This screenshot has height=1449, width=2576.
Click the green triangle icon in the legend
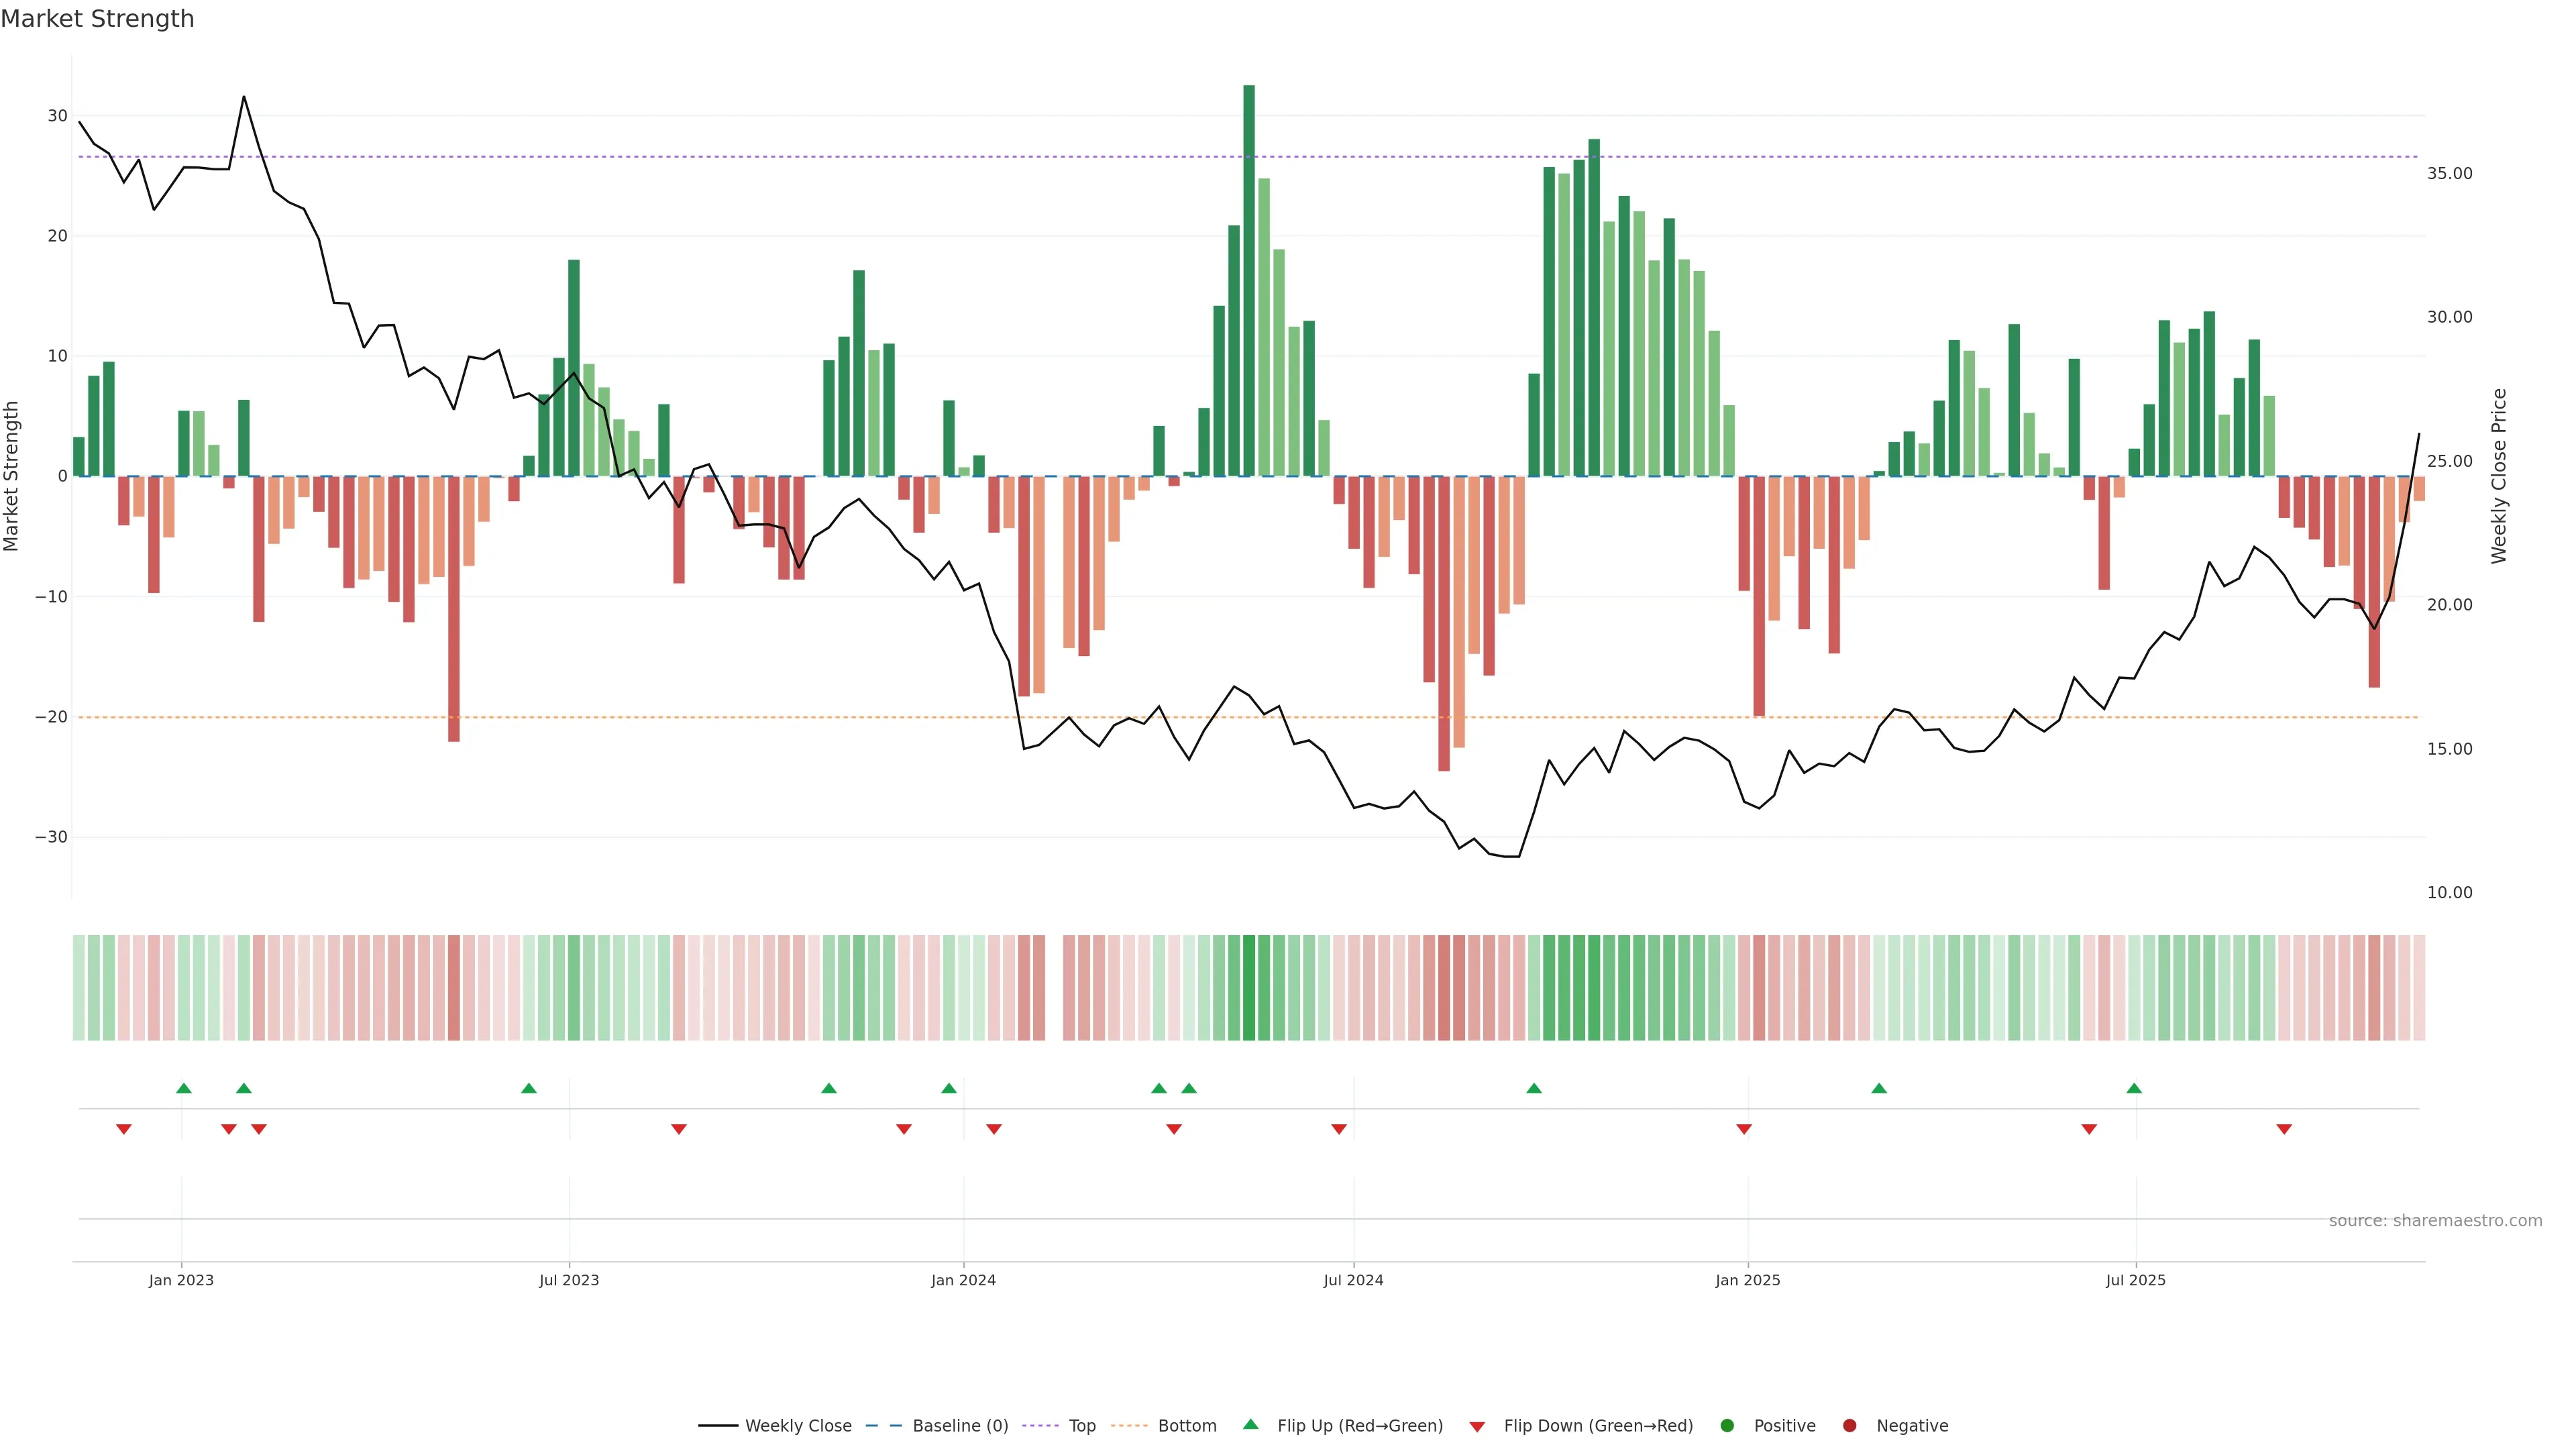1250,1424
